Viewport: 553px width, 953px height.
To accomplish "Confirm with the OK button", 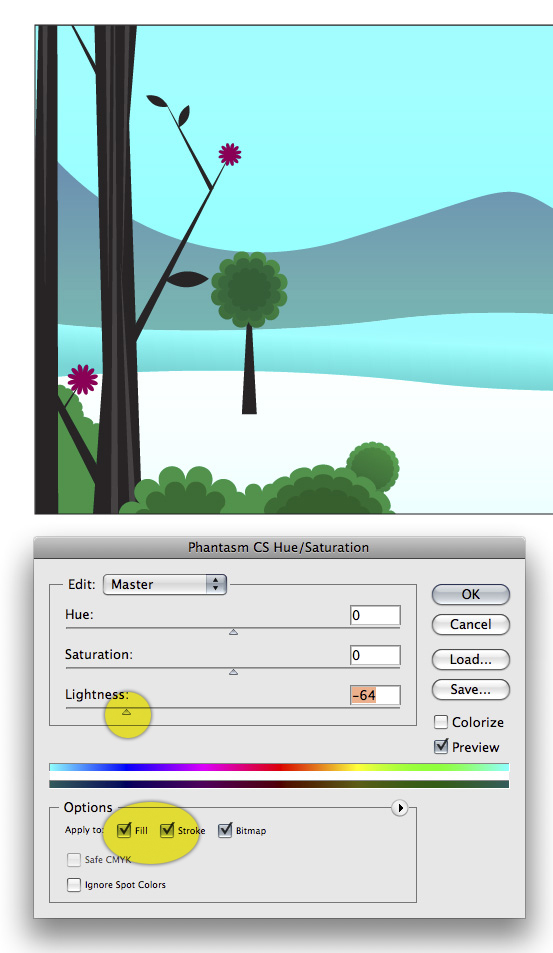I will coord(470,594).
